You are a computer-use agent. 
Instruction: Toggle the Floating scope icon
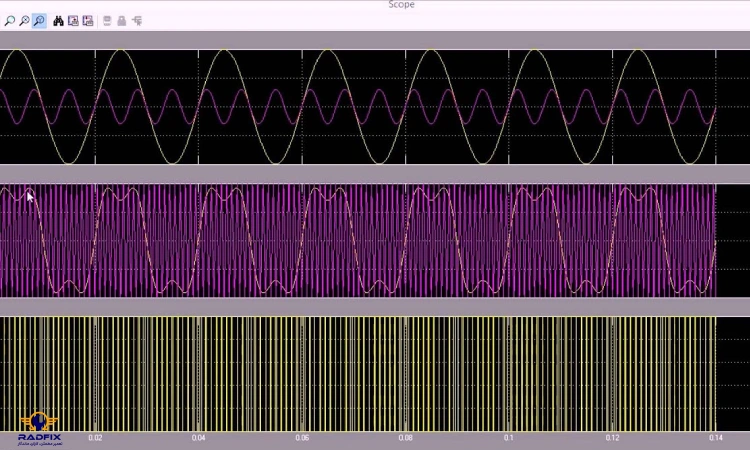point(107,20)
